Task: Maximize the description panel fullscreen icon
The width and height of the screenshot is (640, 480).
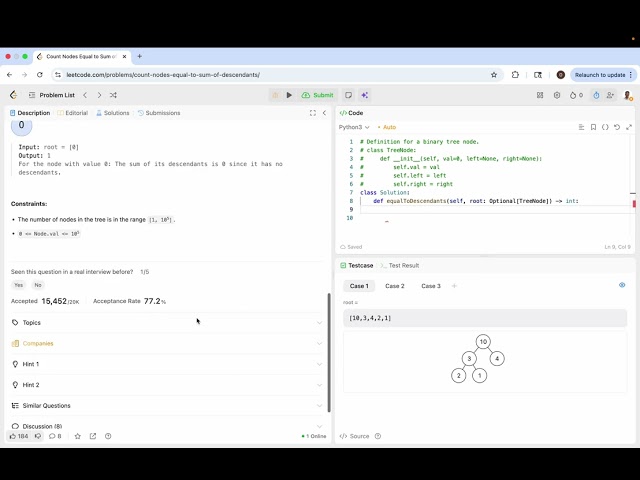Action: (313, 113)
